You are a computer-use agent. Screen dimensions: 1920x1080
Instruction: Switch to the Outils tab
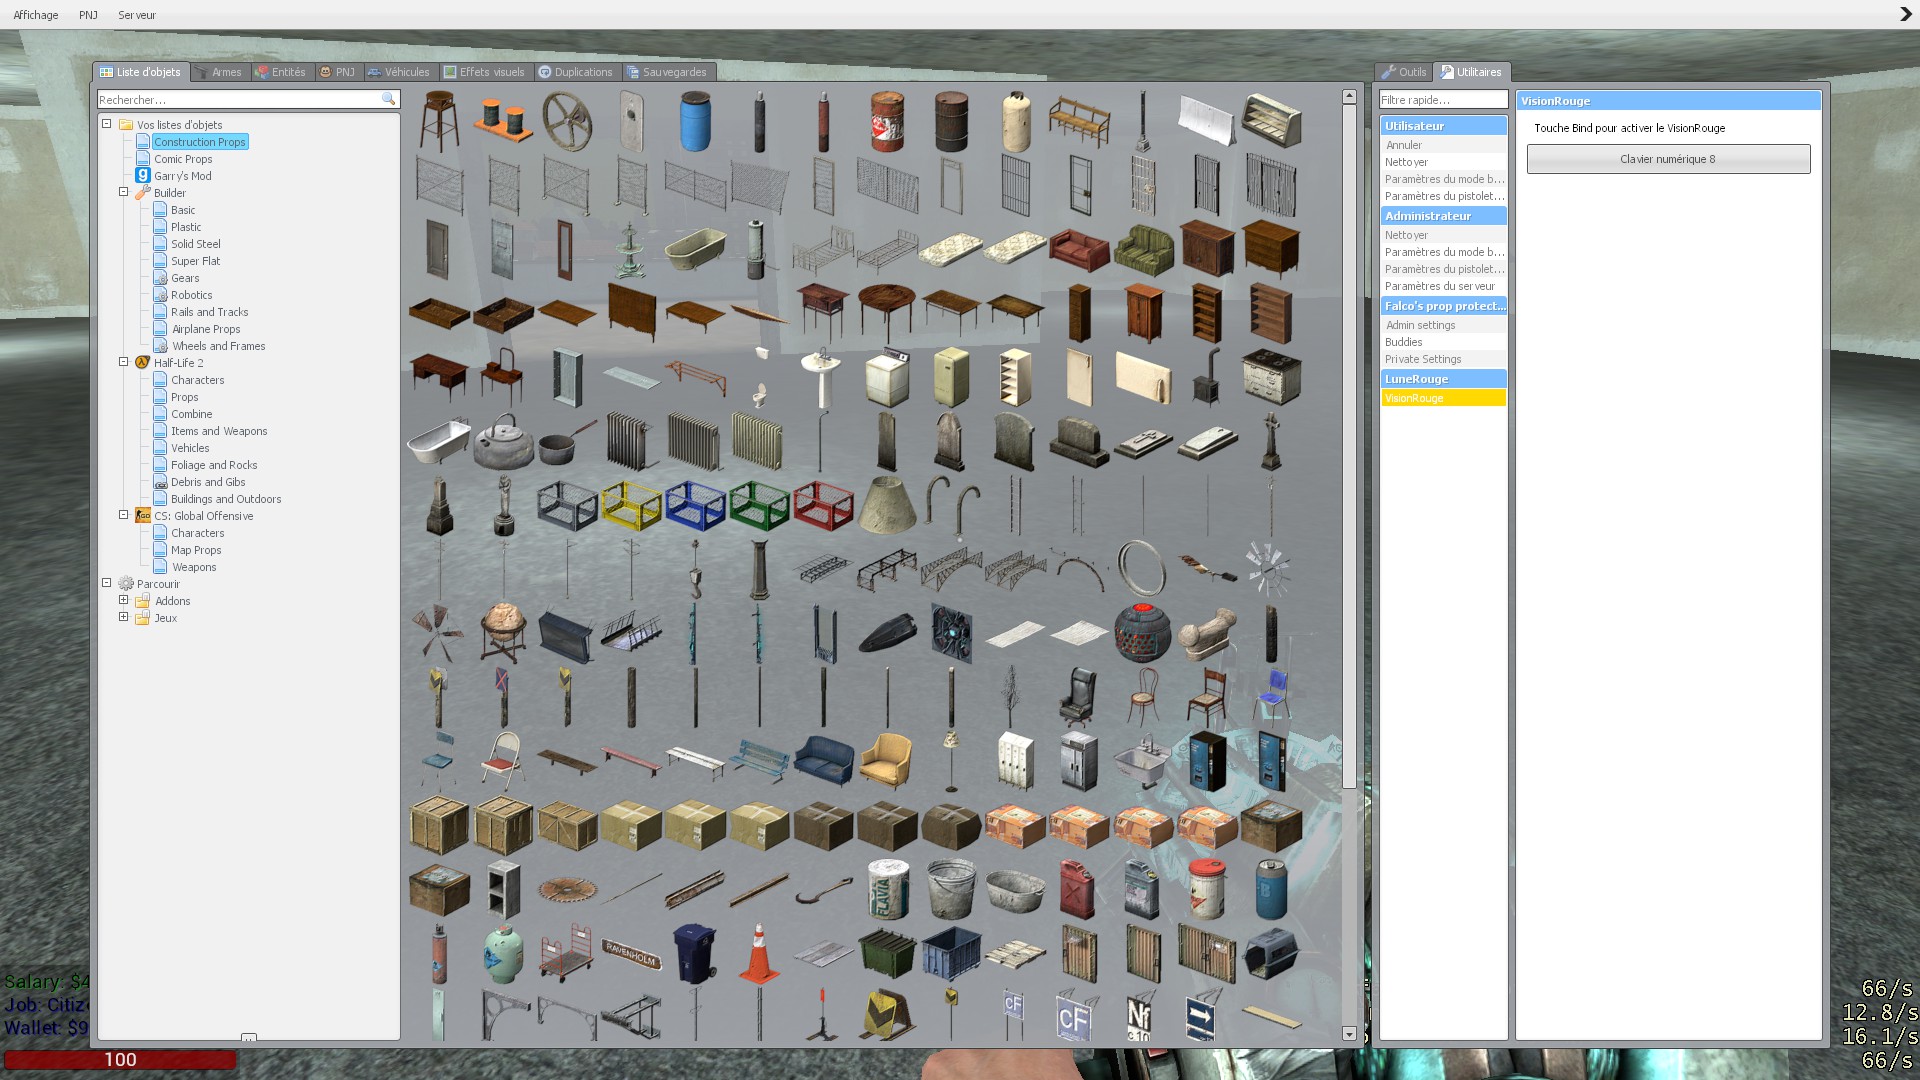click(x=1405, y=72)
